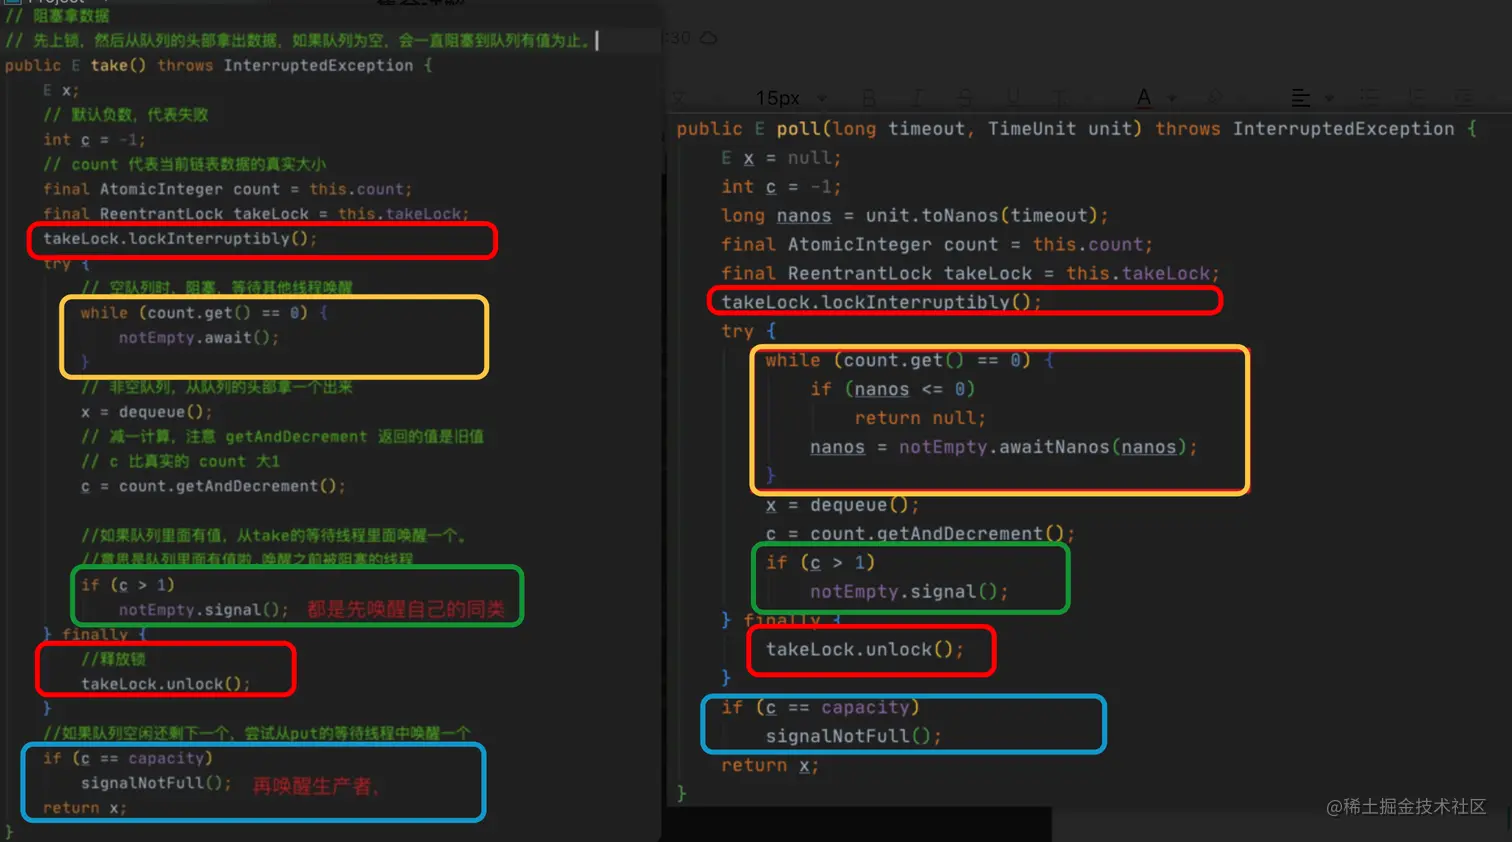Click signalNotFull() in the take method
The height and width of the screenshot is (842, 1512).
[x=156, y=783]
